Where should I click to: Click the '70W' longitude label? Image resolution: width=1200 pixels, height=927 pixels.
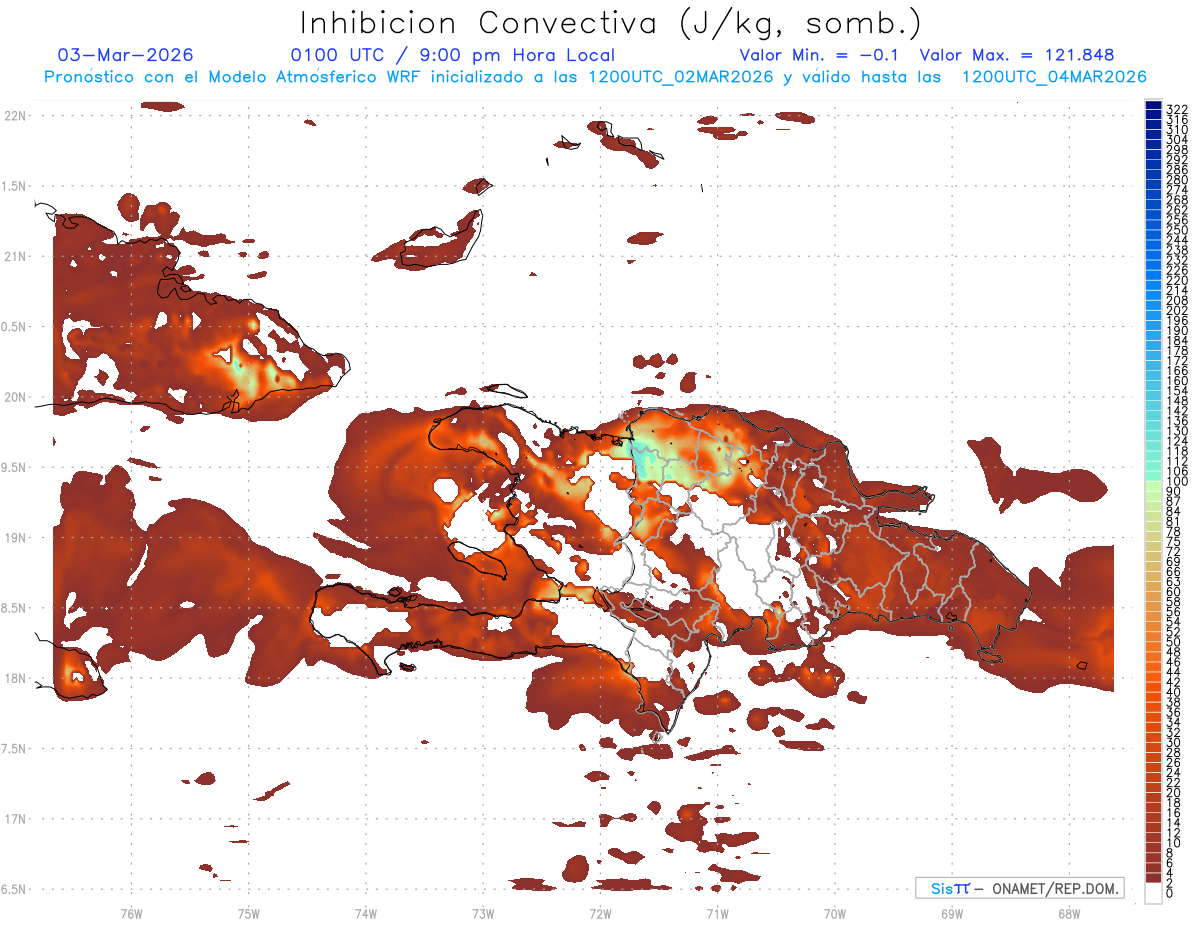[x=834, y=913]
